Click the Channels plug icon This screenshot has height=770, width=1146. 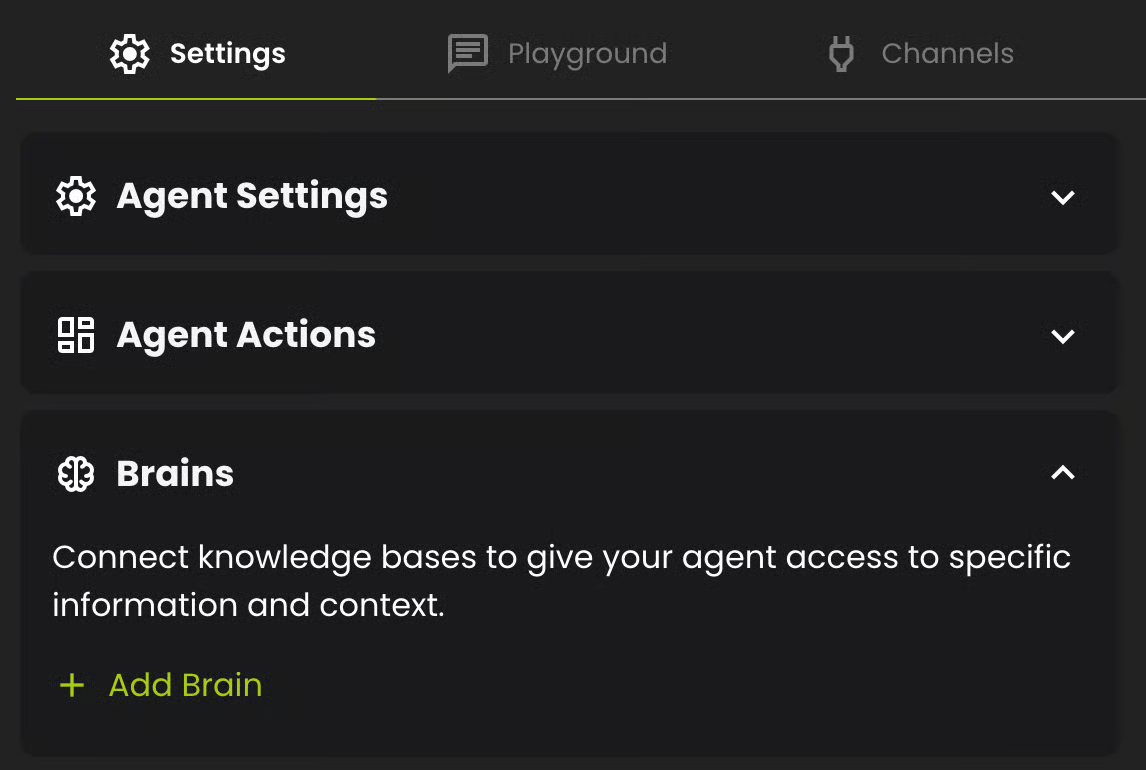pyautogui.click(x=841, y=54)
